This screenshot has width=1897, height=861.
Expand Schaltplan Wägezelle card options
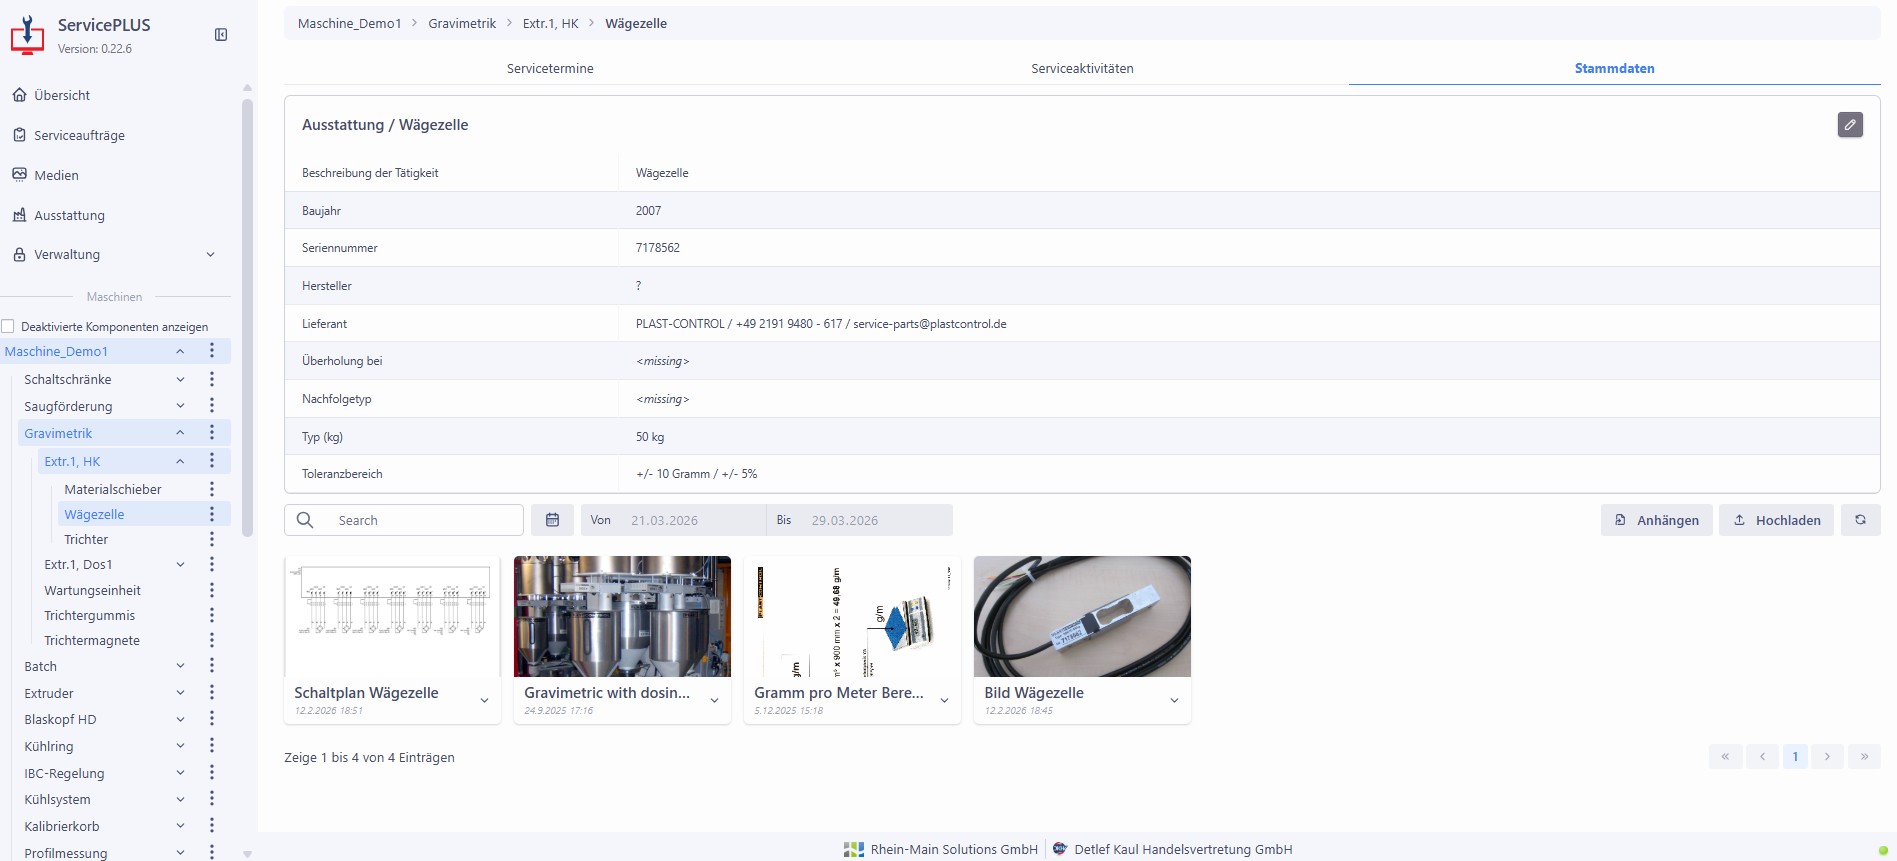484,701
